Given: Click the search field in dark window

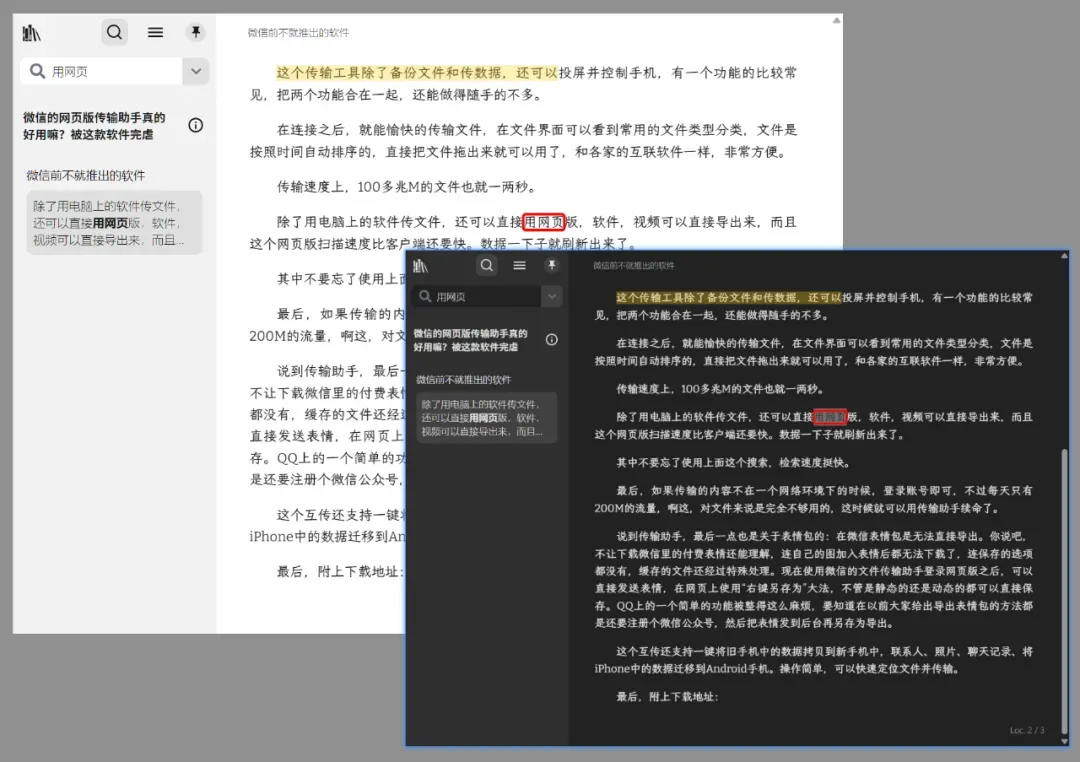Looking at the screenshot, I should 477,297.
